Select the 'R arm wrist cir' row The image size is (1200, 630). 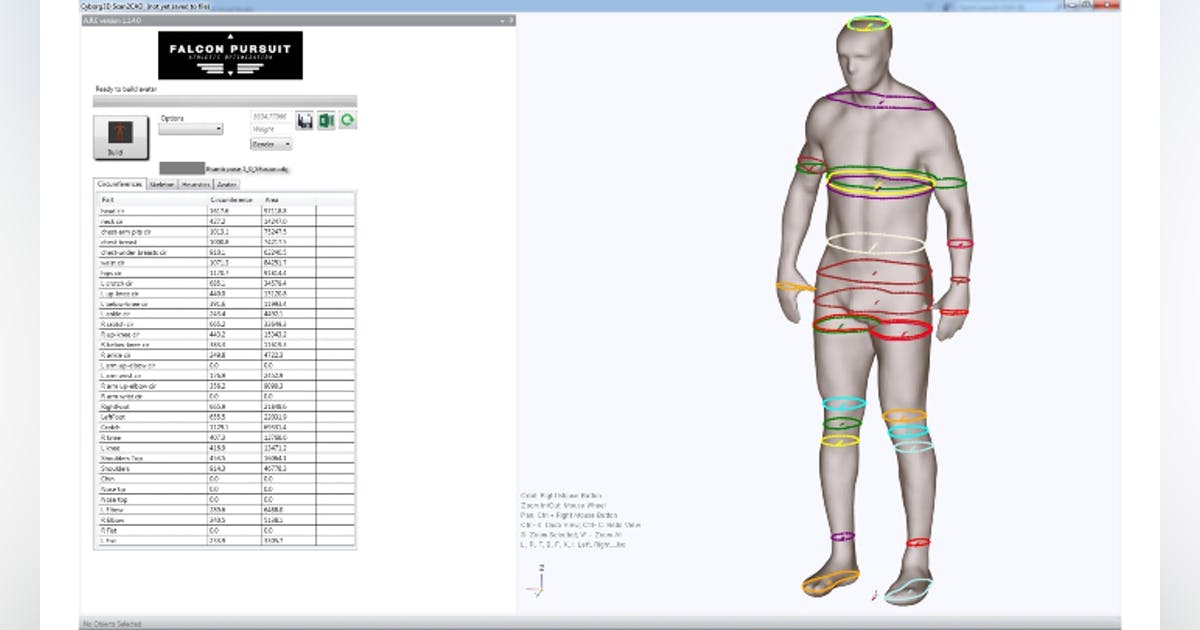pos(225,397)
